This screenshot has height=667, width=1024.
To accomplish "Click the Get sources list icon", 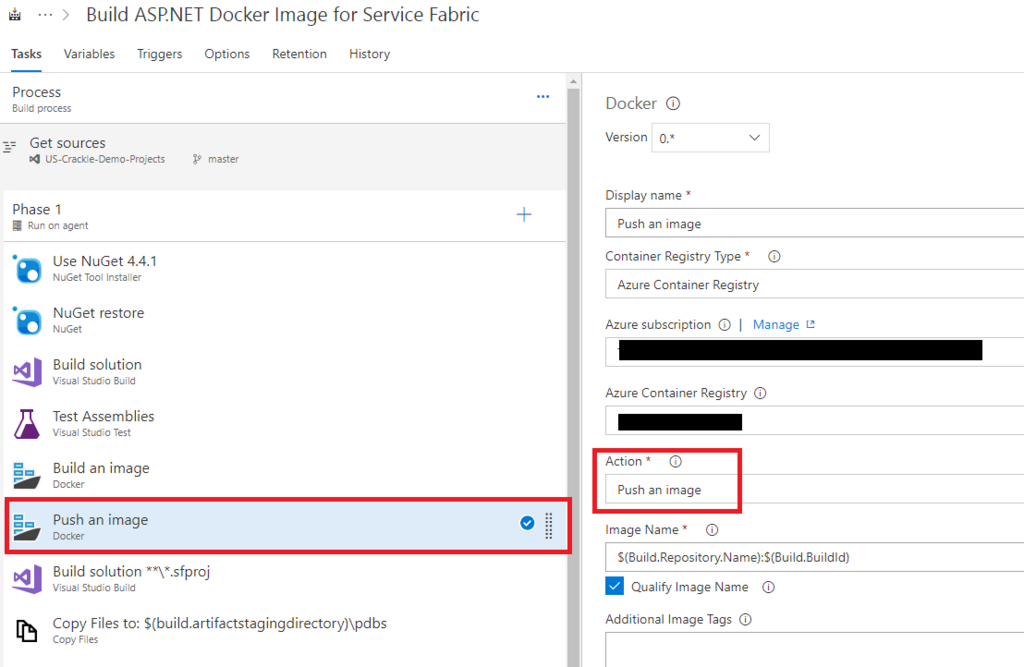I will 9,147.
